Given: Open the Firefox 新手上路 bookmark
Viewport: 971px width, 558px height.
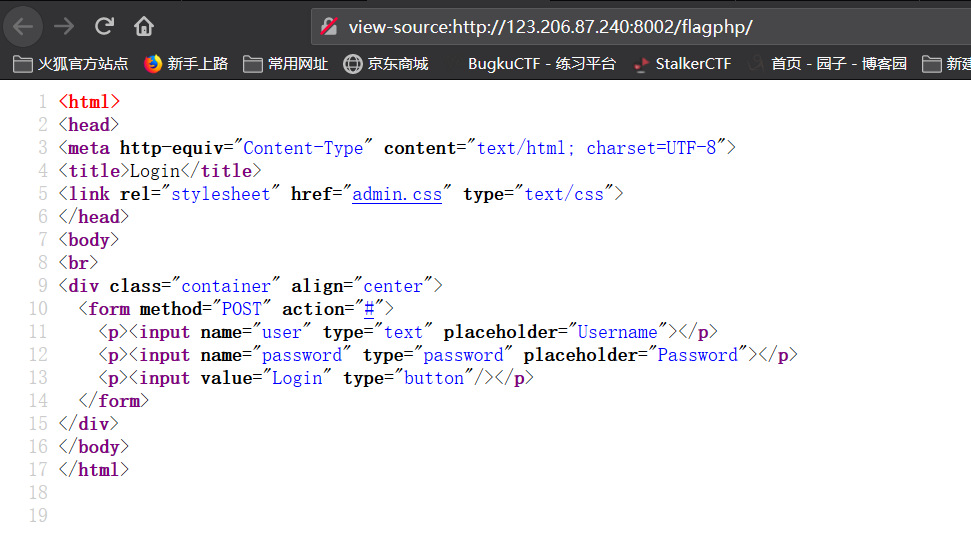Looking at the screenshot, I should click(x=186, y=64).
